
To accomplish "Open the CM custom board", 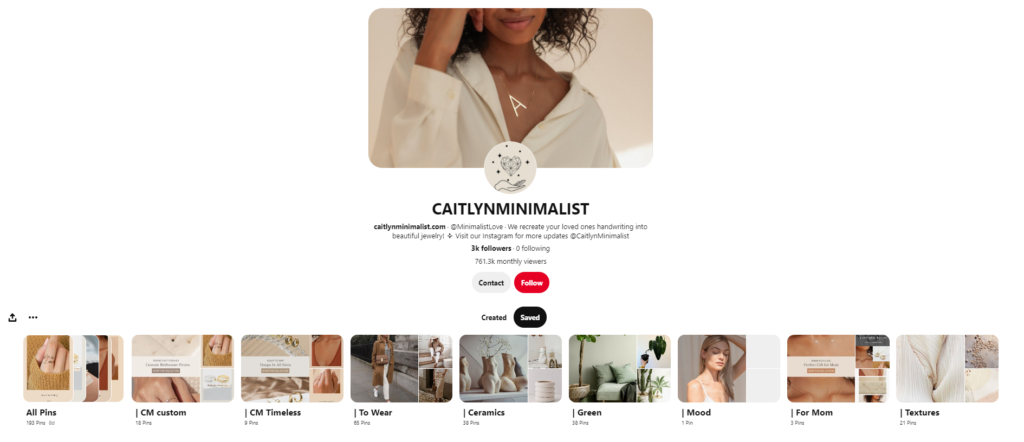I will (x=182, y=369).
